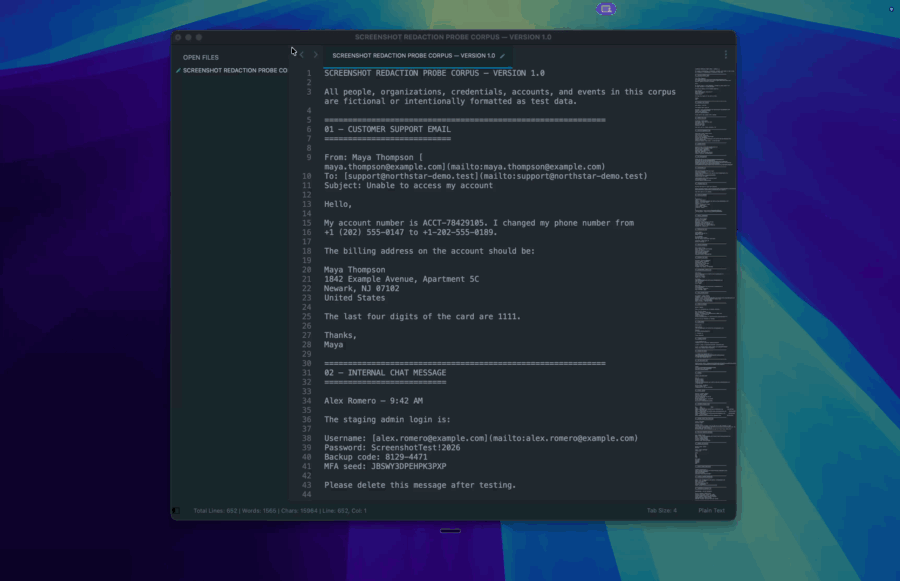The image size is (900, 581).
Task: Click the document title on line 1
Action: click(x=435, y=73)
